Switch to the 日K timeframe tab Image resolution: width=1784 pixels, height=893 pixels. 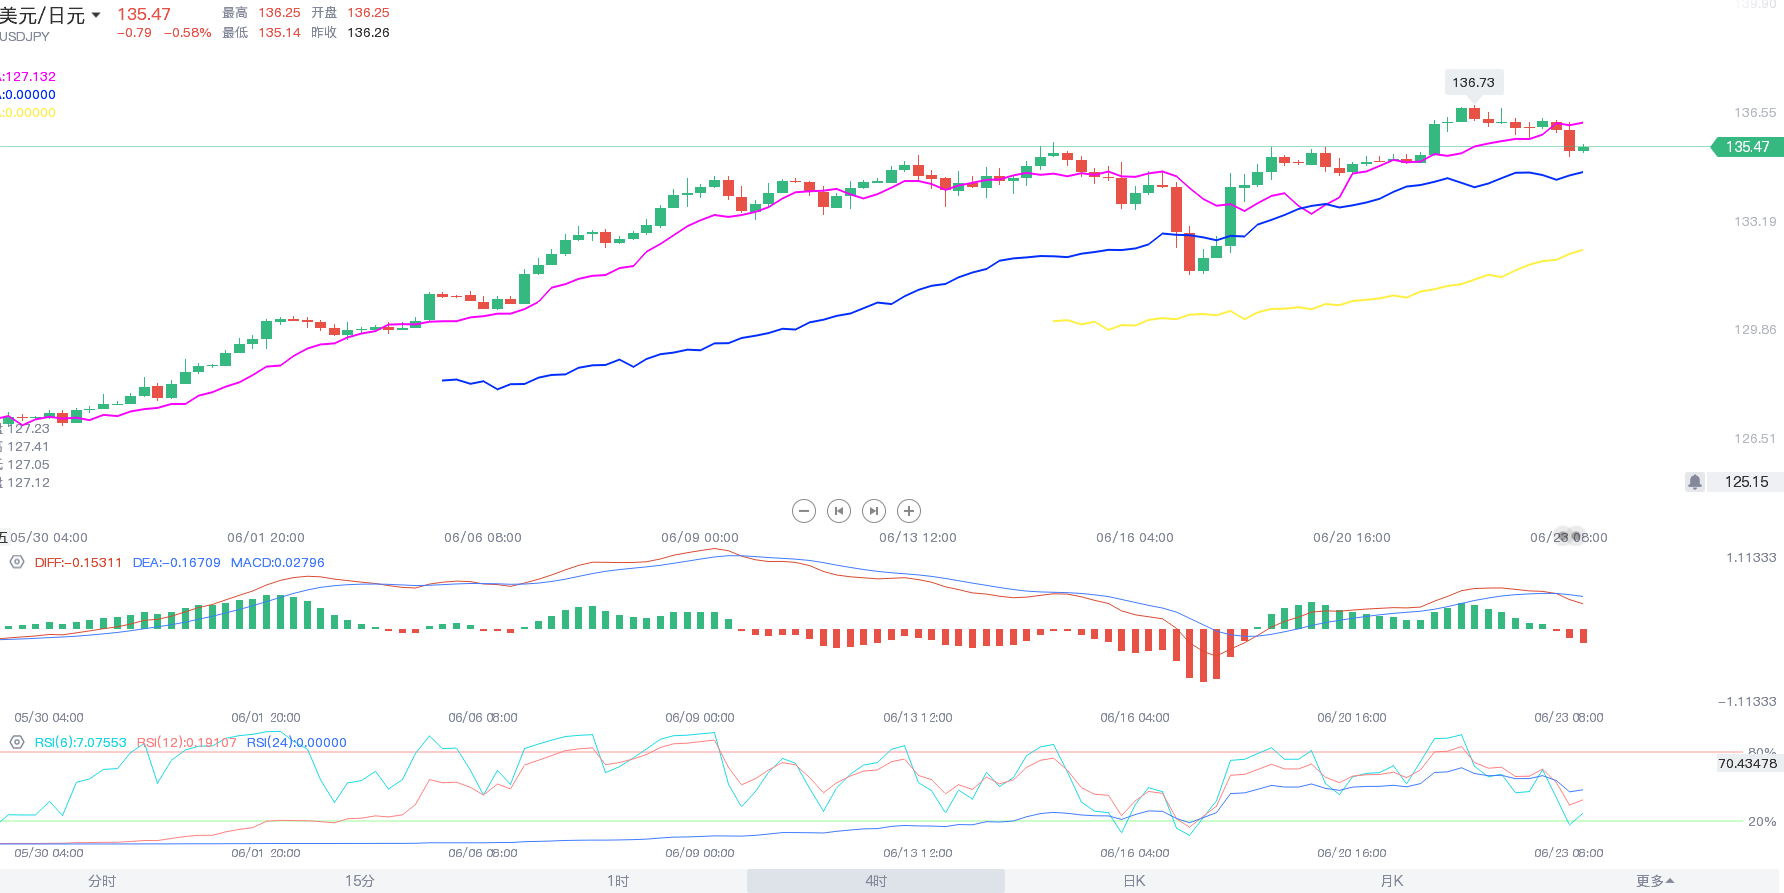coord(1134,881)
